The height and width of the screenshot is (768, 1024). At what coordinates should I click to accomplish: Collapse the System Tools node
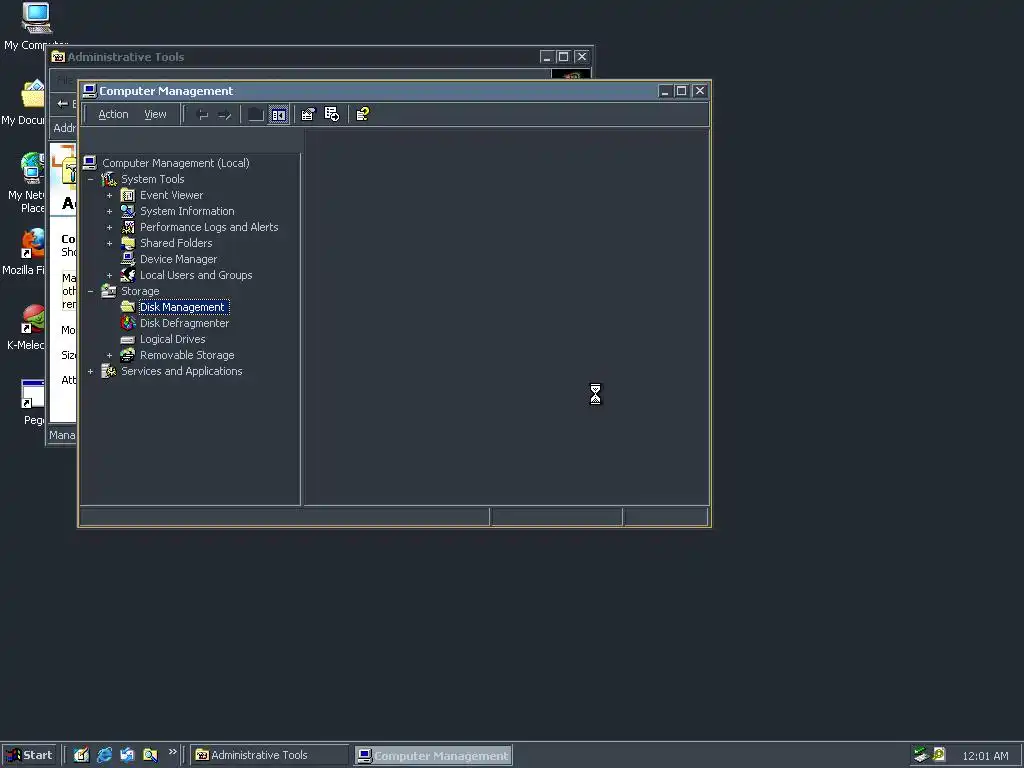(x=91, y=179)
